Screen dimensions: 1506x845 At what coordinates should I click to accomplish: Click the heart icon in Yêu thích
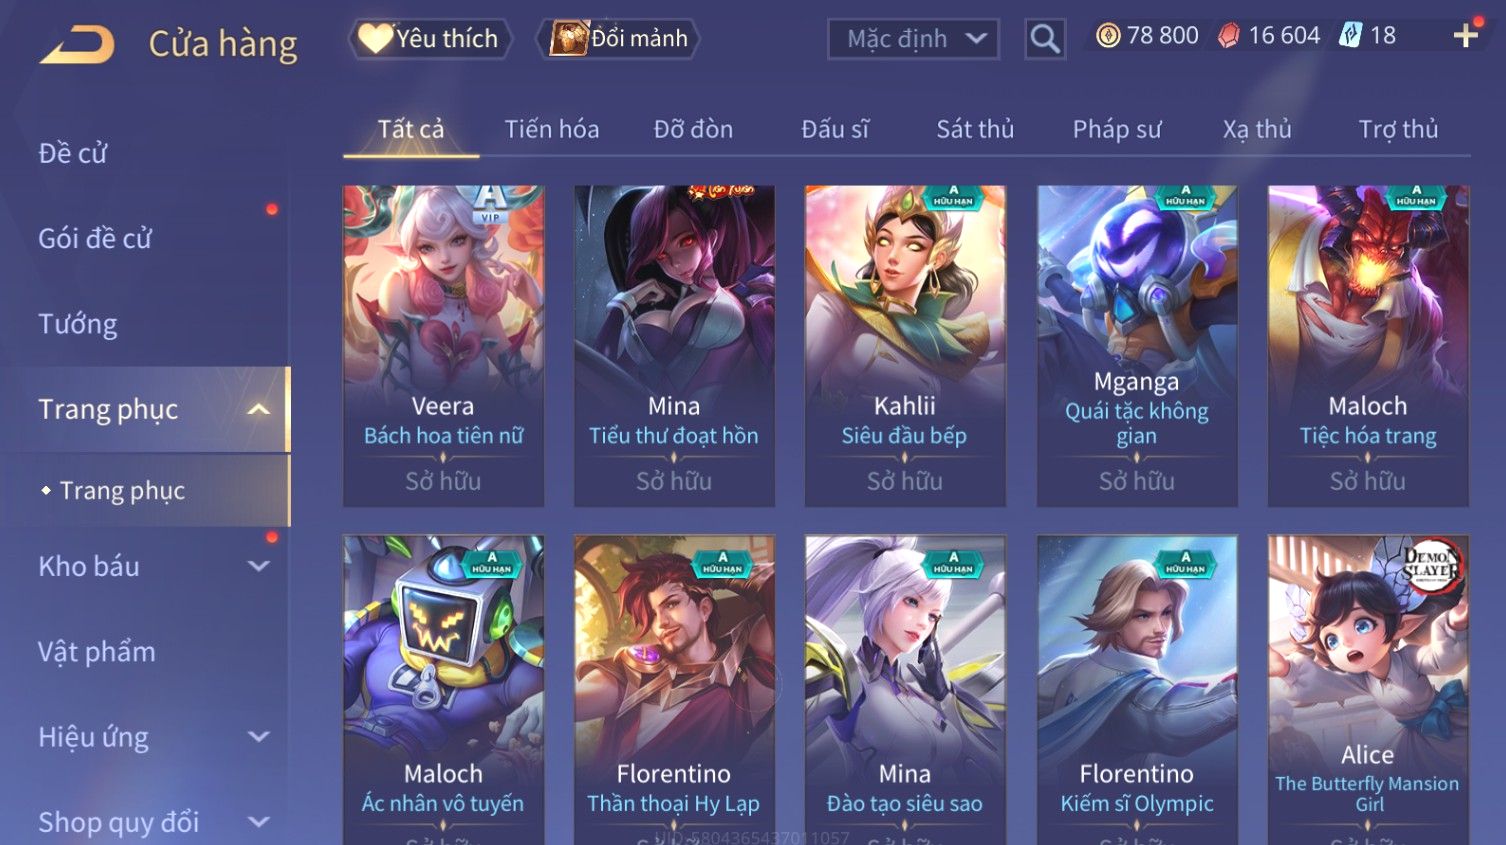pos(374,38)
